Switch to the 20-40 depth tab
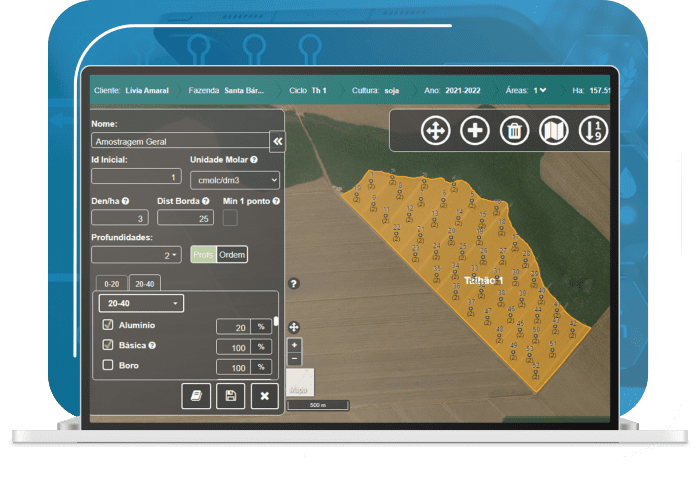Viewport: 694px width, 487px height. (x=145, y=284)
